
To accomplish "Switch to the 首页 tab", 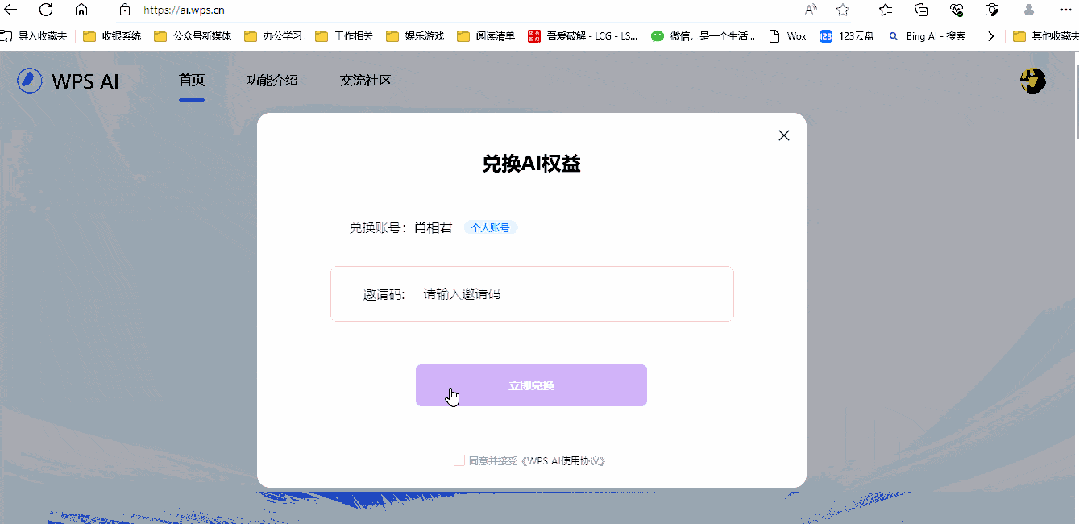I will click(192, 80).
